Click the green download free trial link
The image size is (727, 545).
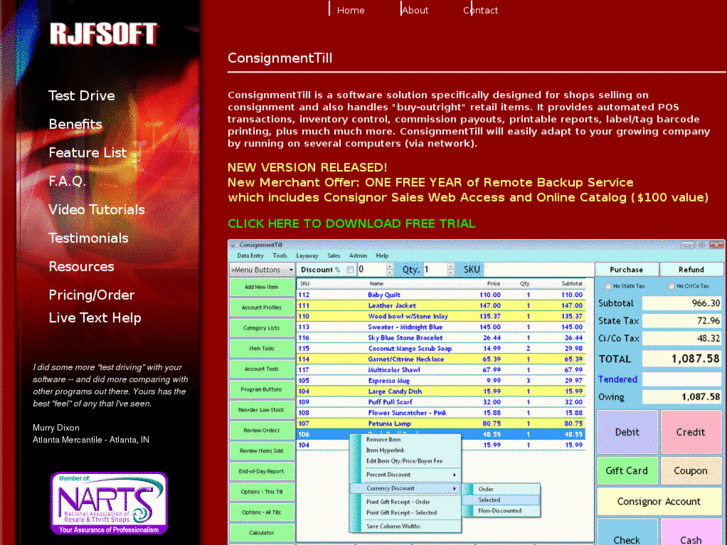point(351,224)
